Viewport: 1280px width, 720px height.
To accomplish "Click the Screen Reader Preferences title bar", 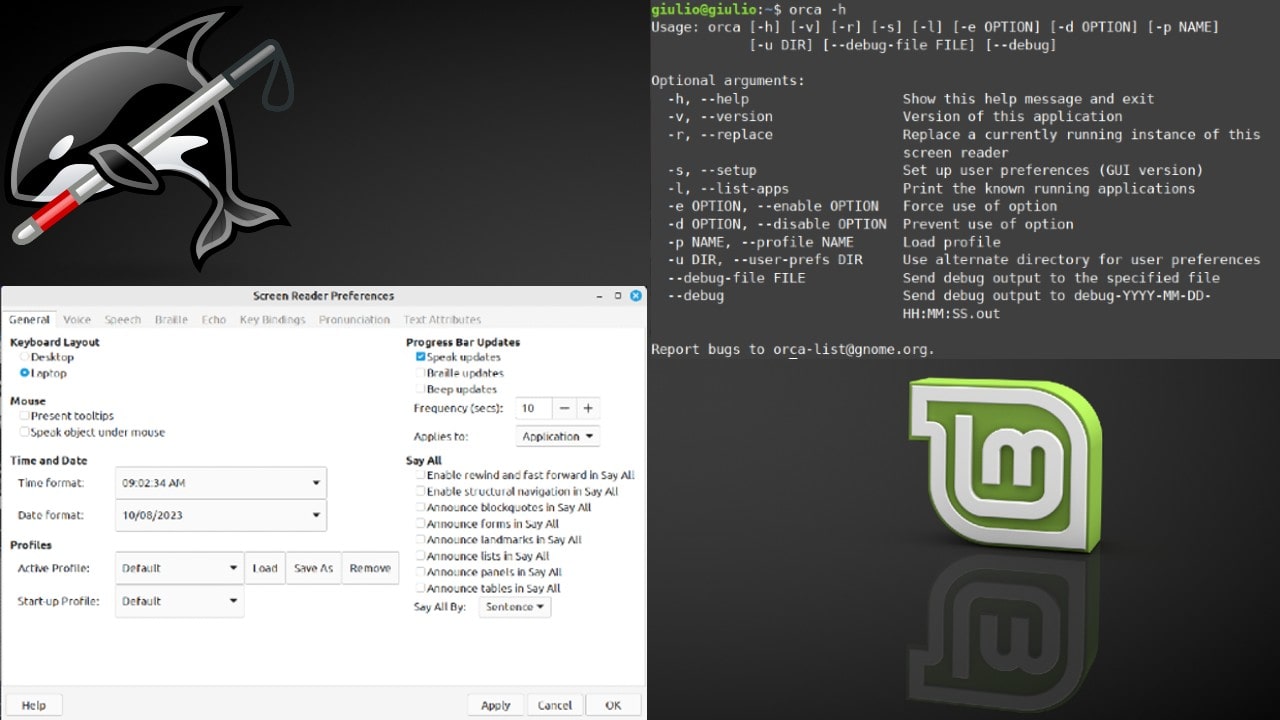I will coord(323,296).
